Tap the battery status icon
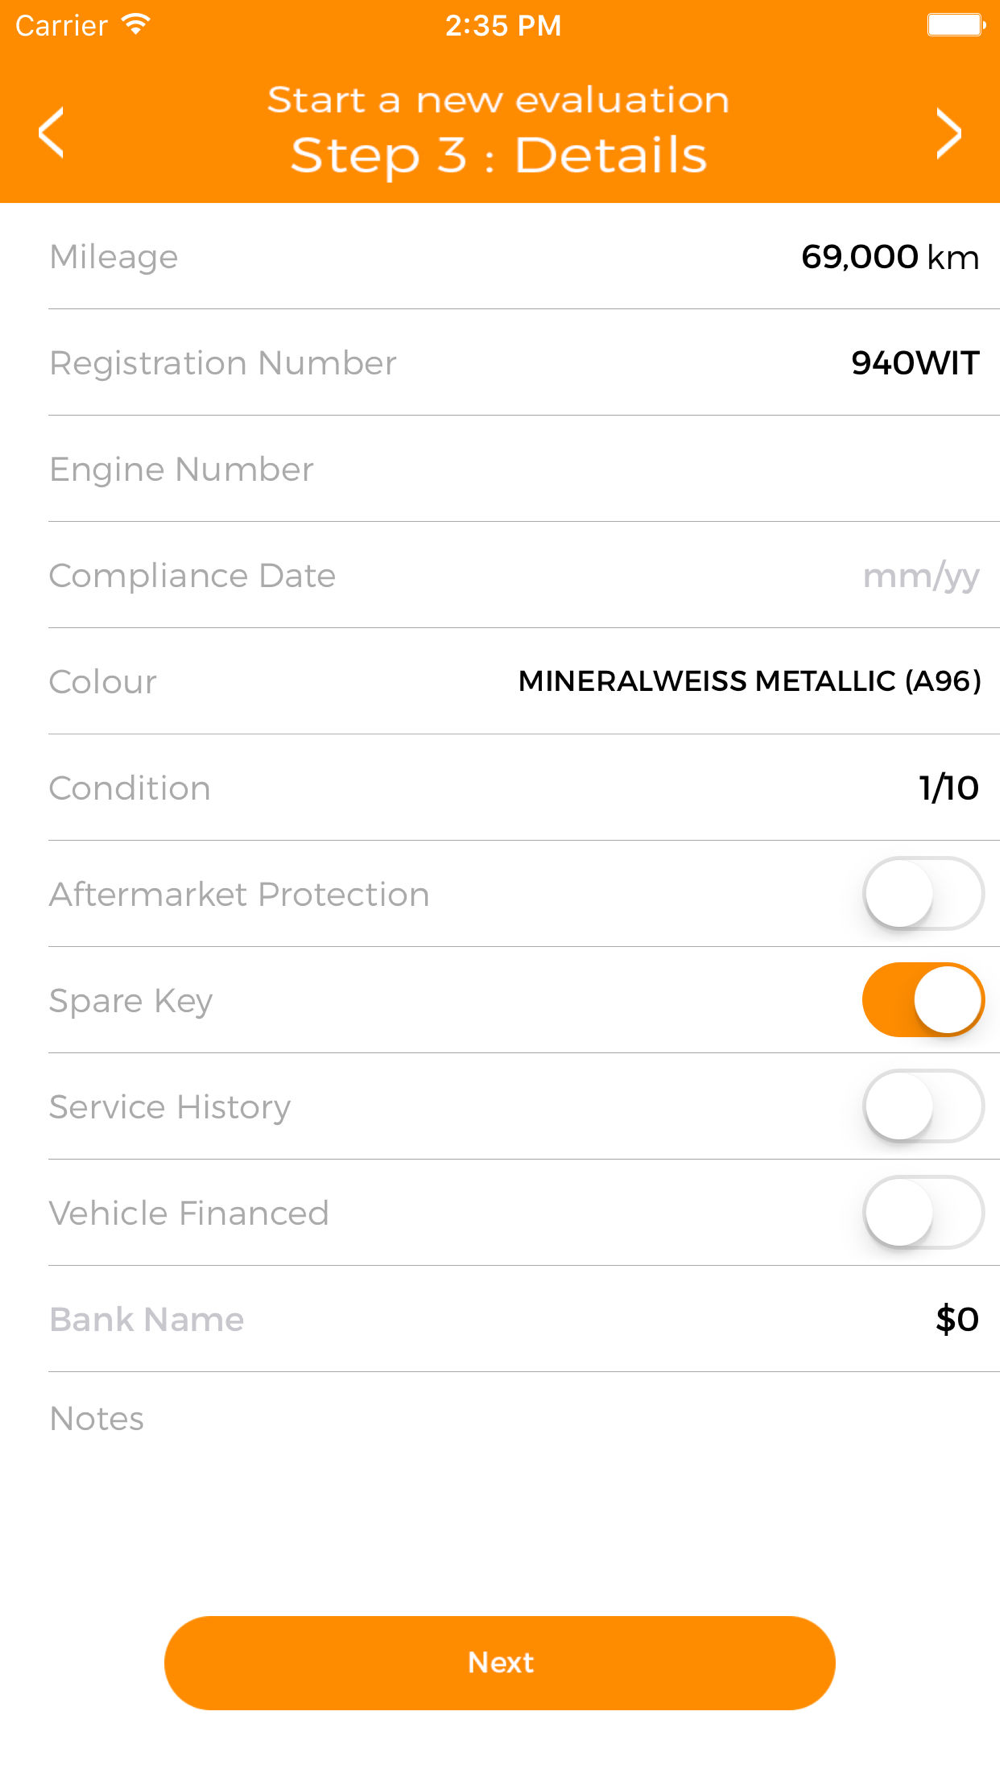The width and height of the screenshot is (1000, 1778). [955, 24]
